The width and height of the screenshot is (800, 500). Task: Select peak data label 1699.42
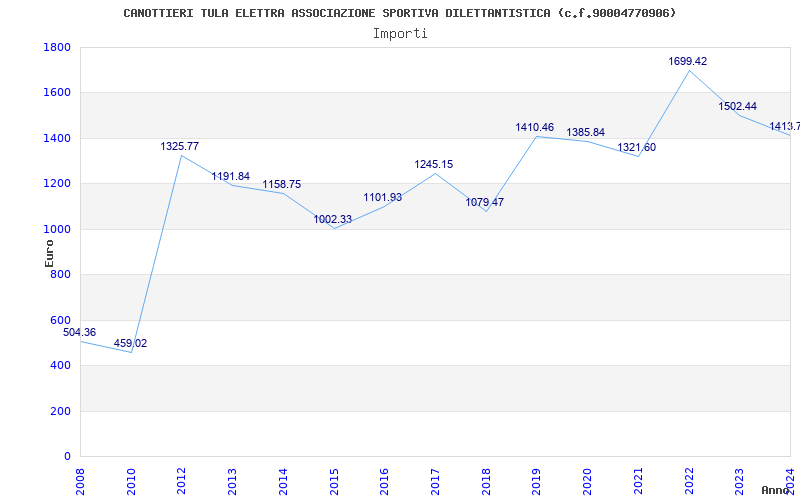pos(688,61)
